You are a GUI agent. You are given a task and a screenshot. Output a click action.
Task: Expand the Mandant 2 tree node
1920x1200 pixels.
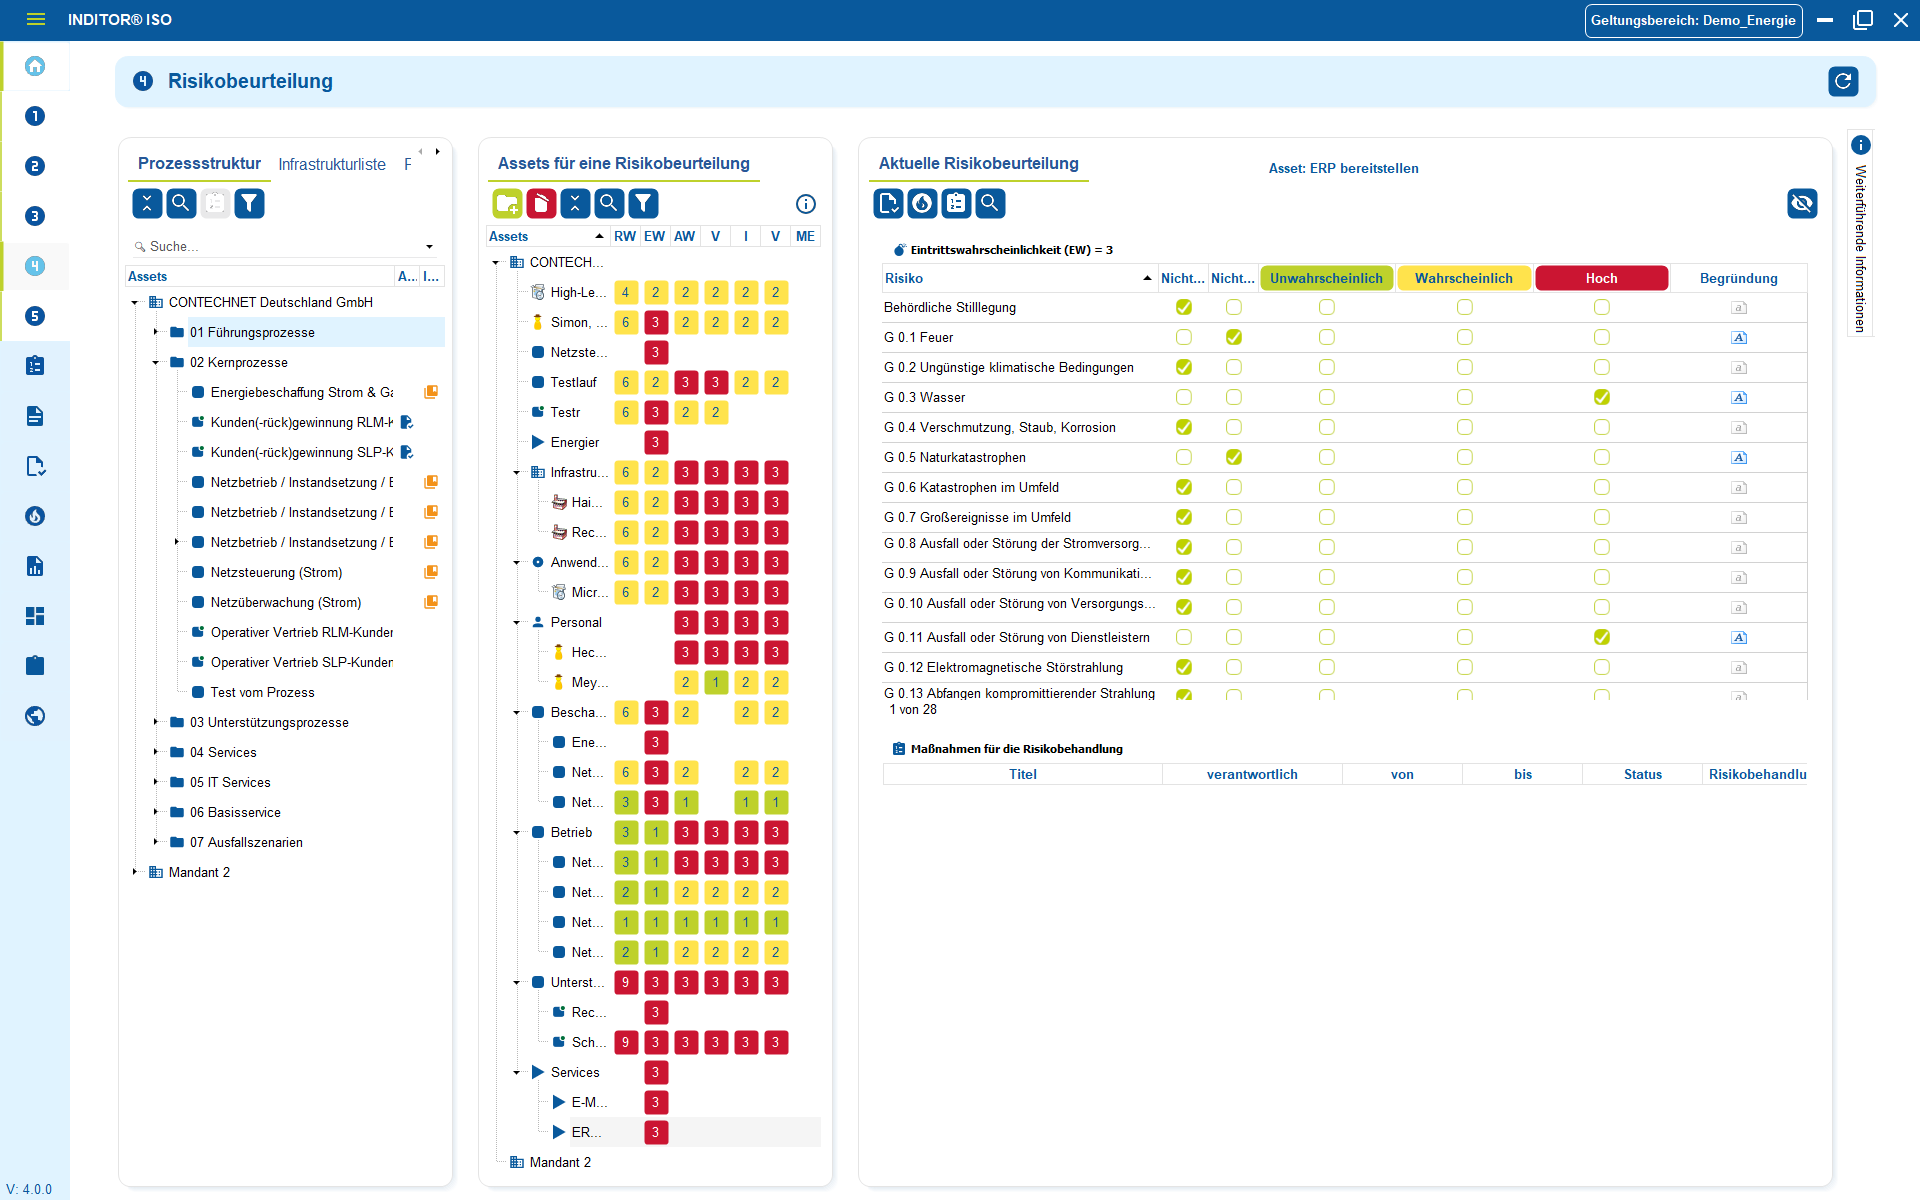coord(135,871)
